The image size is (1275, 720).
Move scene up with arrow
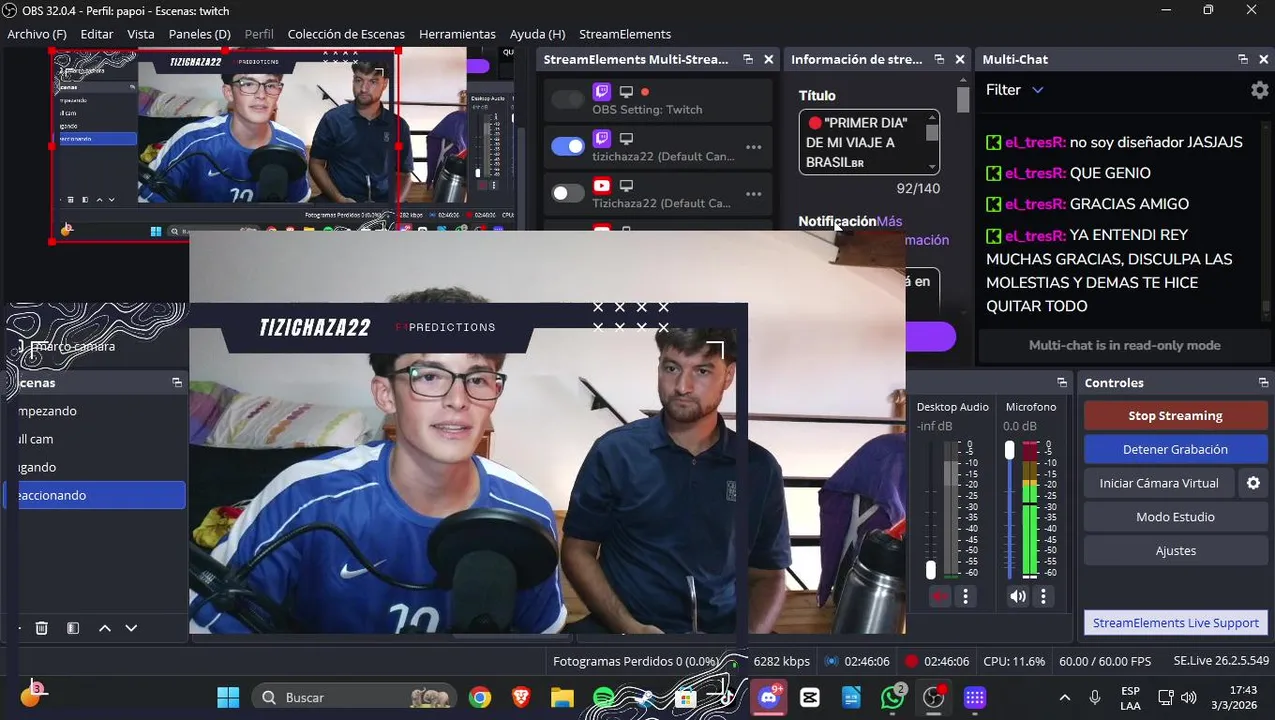click(104, 628)
